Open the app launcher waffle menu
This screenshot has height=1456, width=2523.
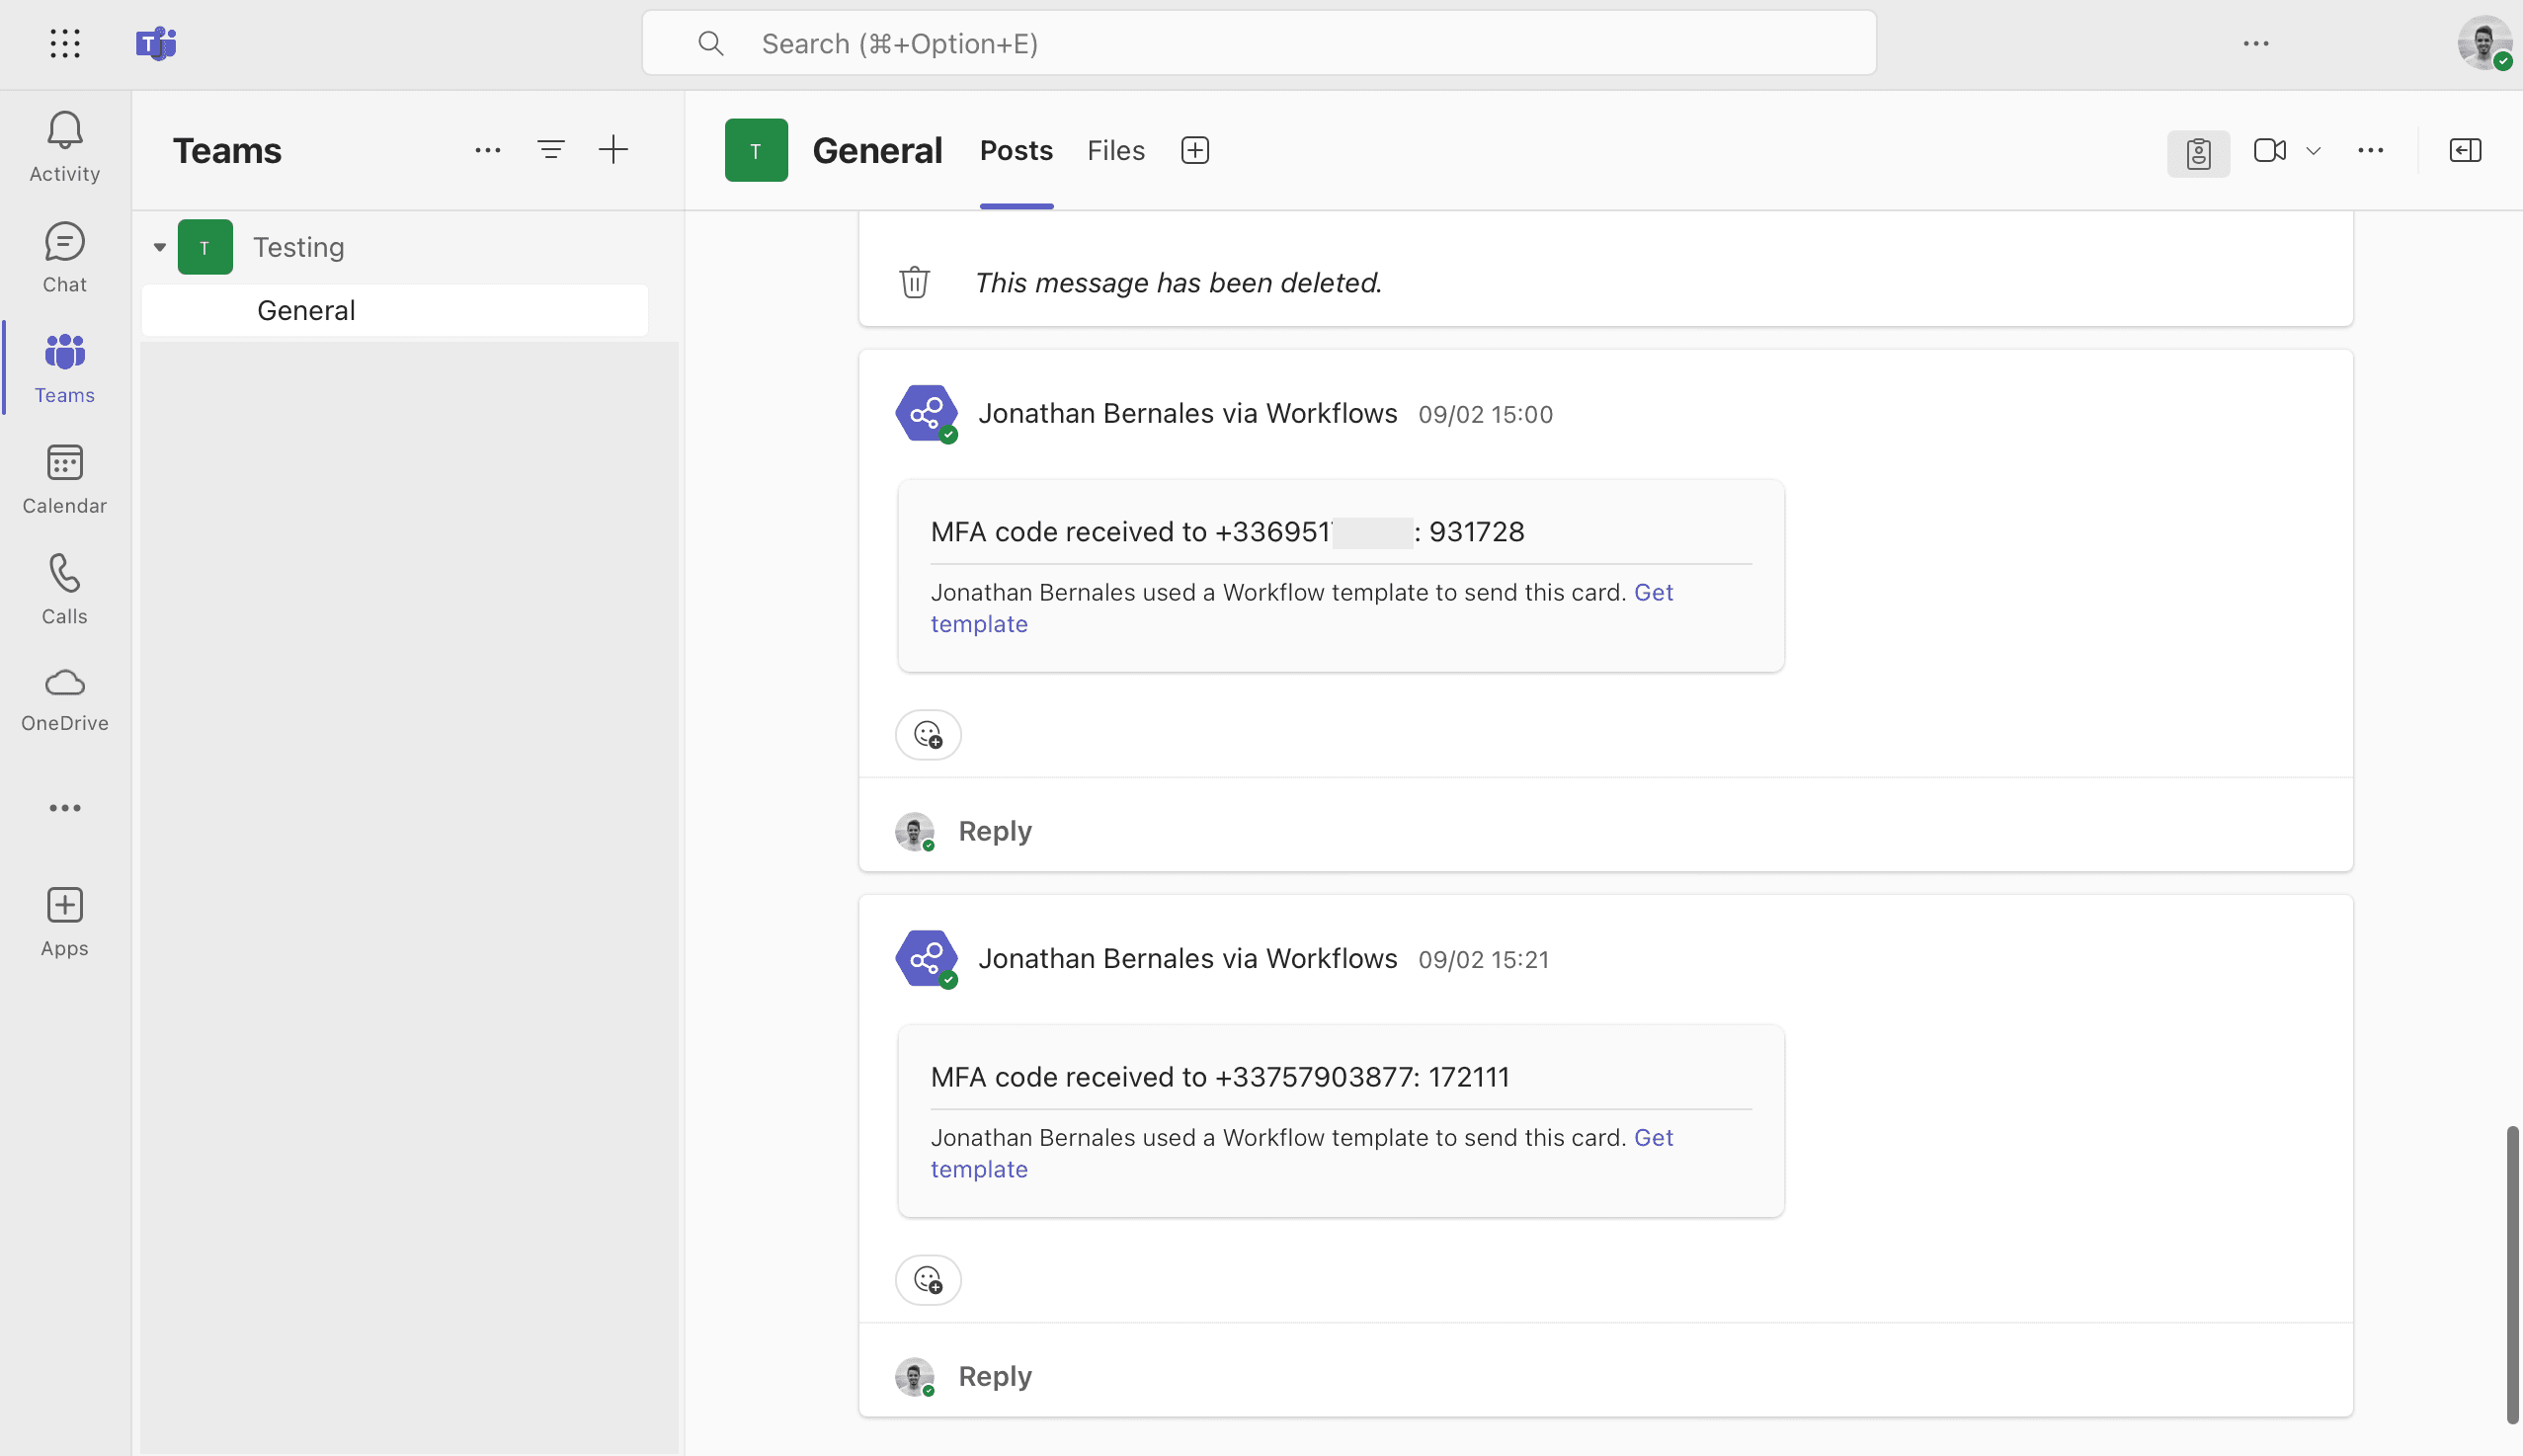point(64,43)
